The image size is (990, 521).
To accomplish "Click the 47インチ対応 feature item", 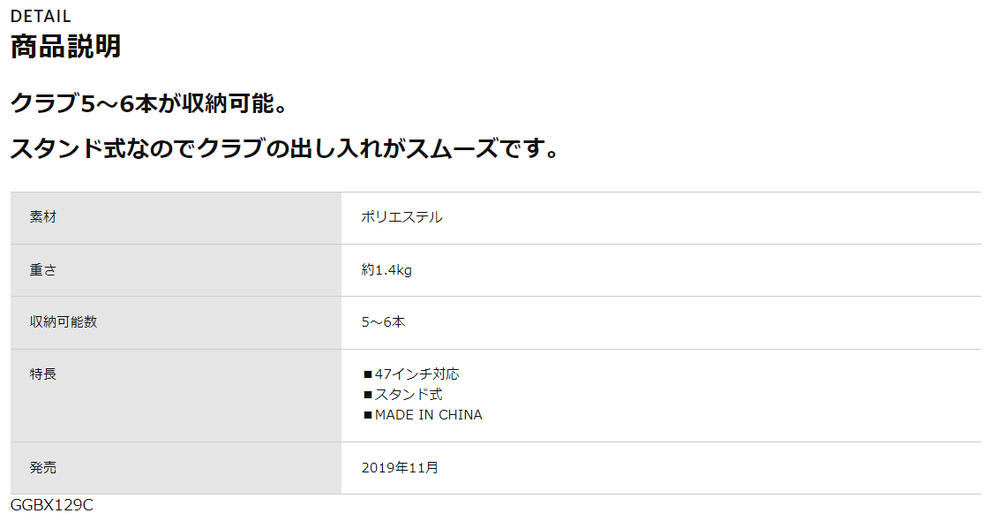I will click(417, 374).
